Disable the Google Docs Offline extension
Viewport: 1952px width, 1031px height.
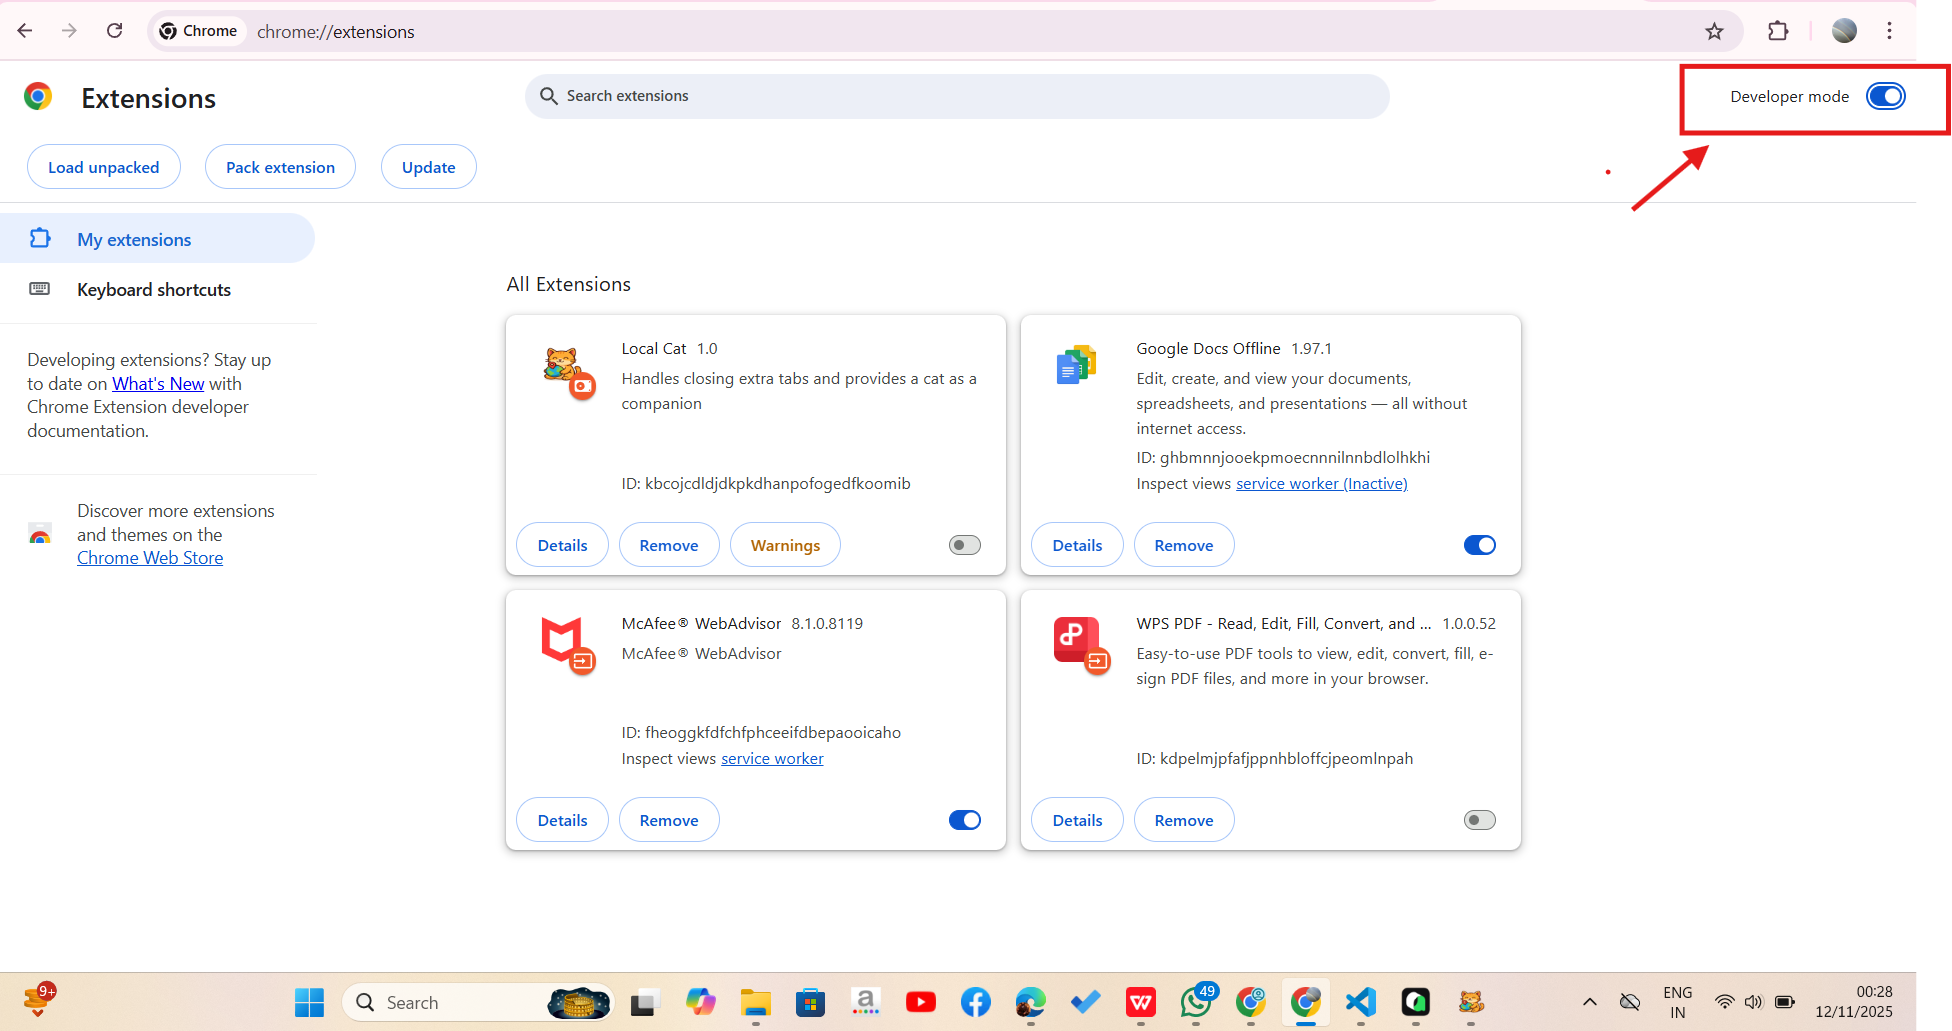[1479, 545]
